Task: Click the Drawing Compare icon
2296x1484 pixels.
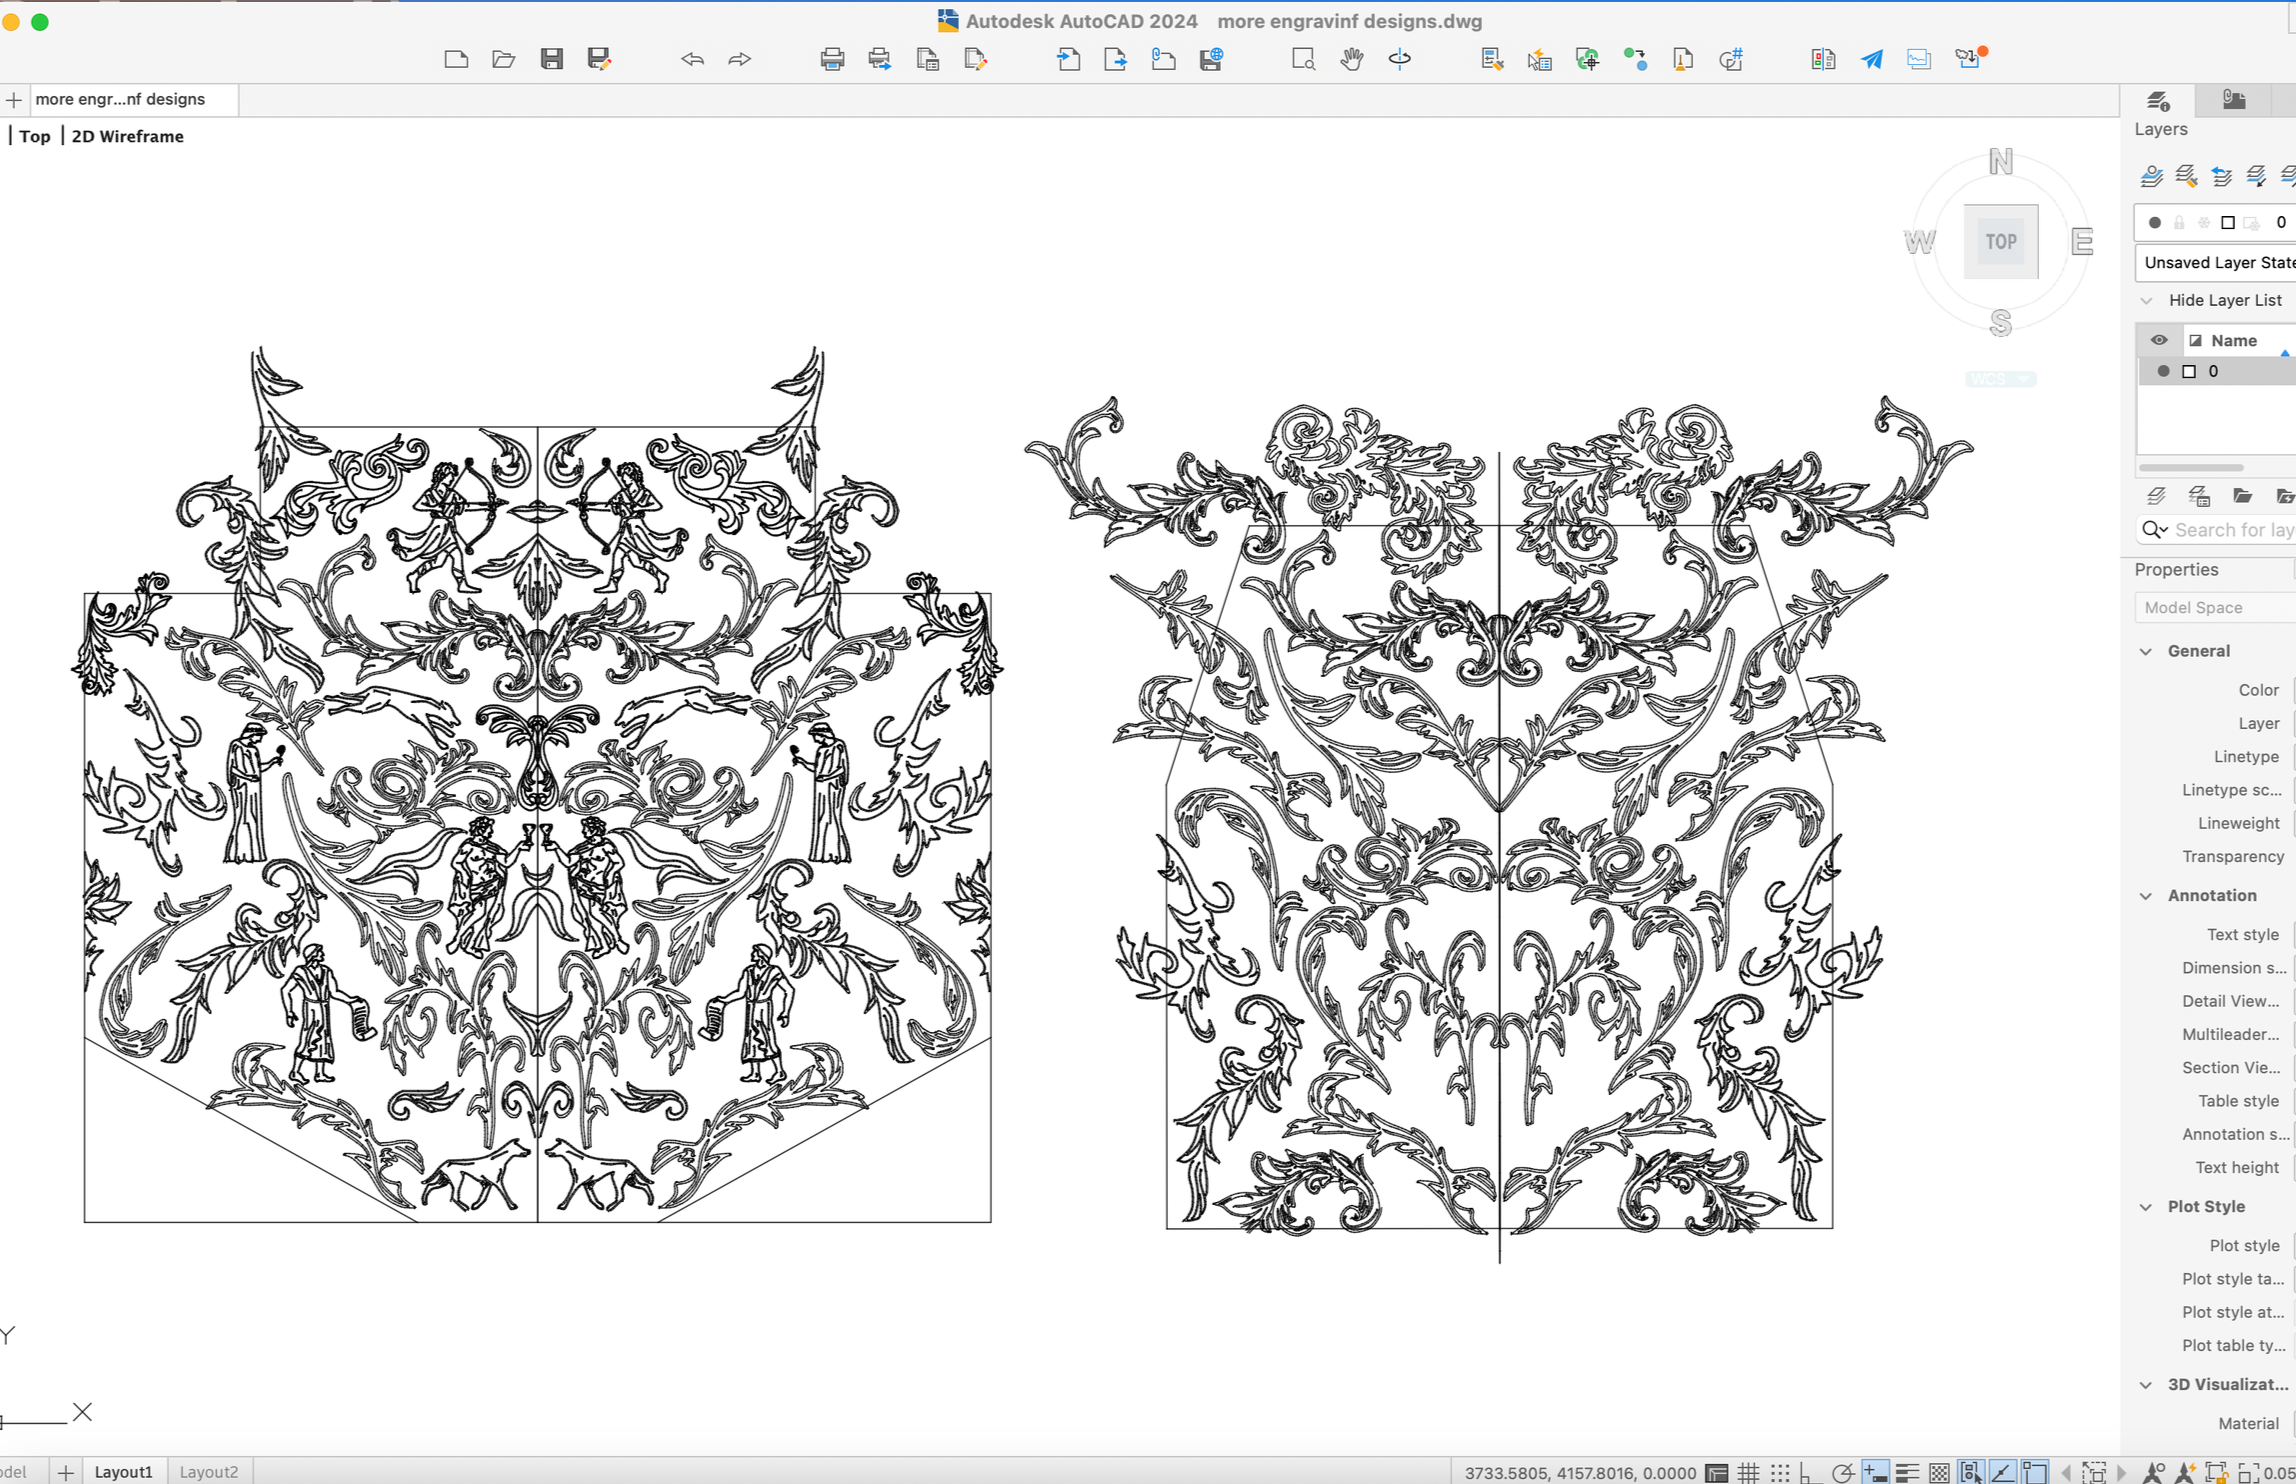Action: click(x=1823, y=59)
